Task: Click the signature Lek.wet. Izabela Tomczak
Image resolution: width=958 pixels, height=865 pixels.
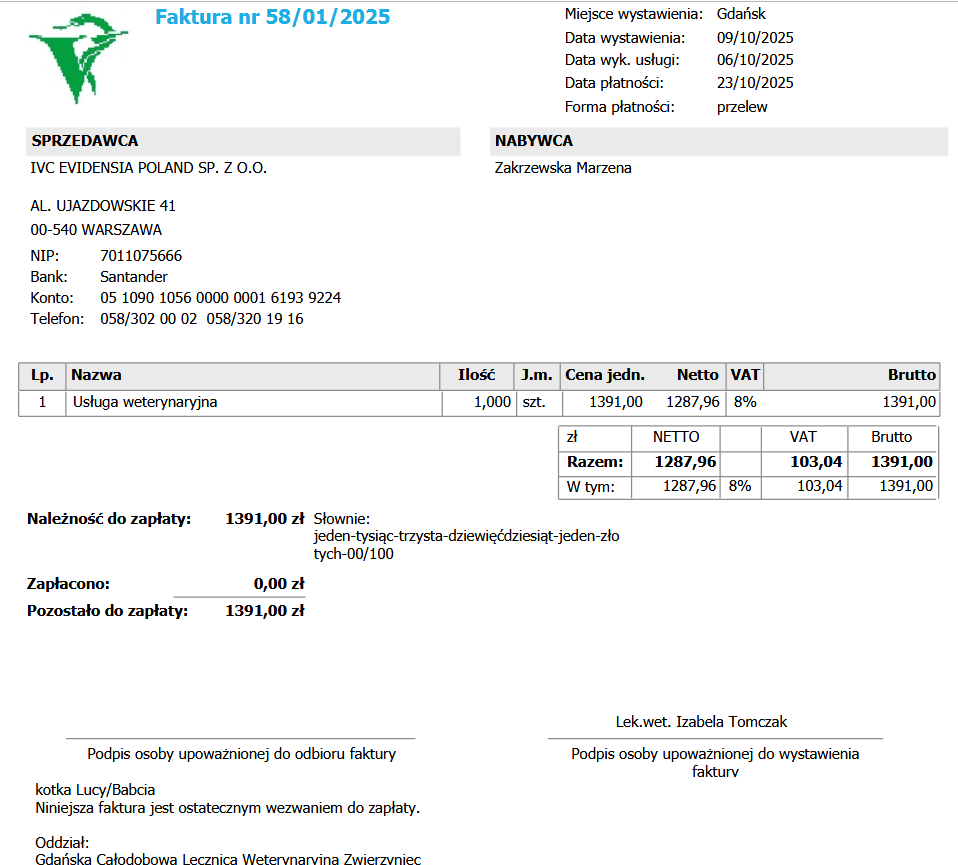Action: point(701,722)
